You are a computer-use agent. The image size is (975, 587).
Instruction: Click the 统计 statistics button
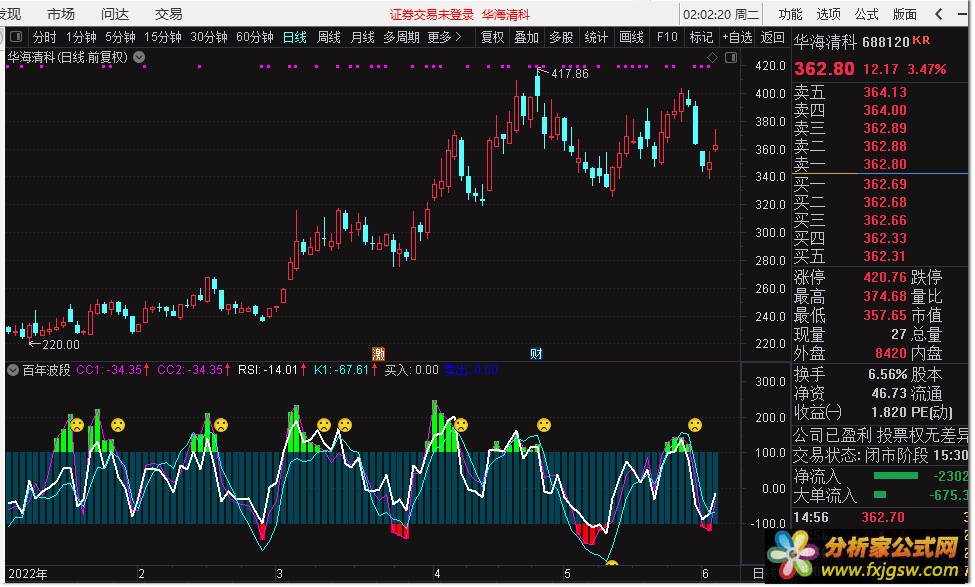pos(596,37)
